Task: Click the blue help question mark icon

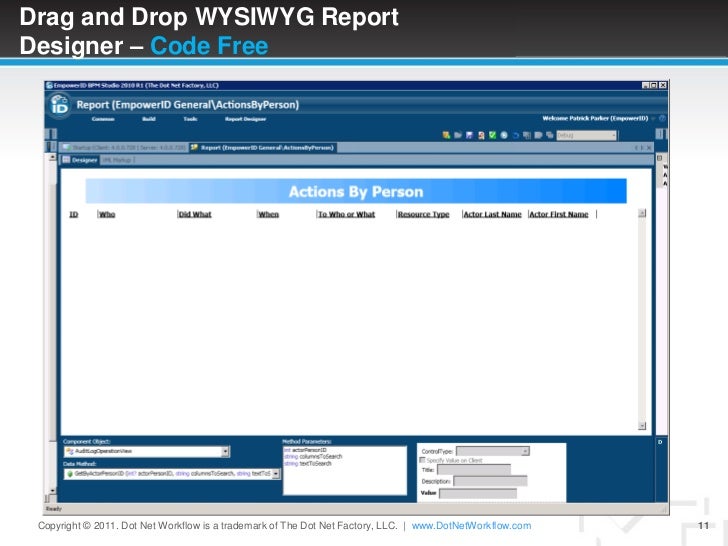Action: (663, 118)
